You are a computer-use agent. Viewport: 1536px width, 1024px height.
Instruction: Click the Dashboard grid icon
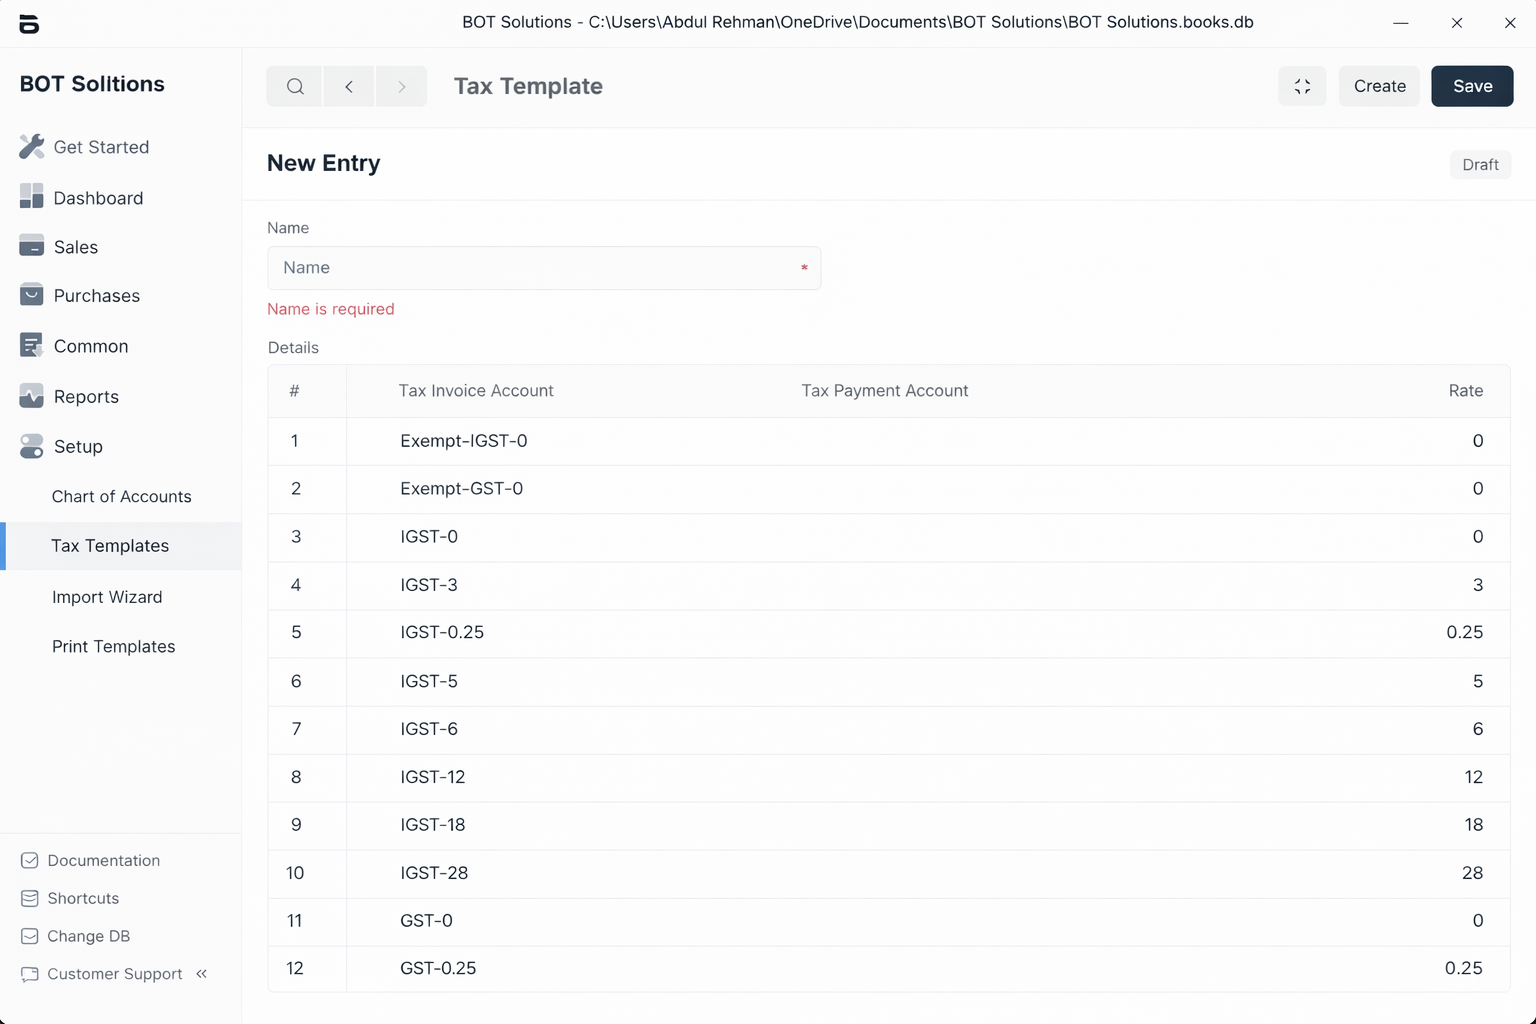(31, 197)
